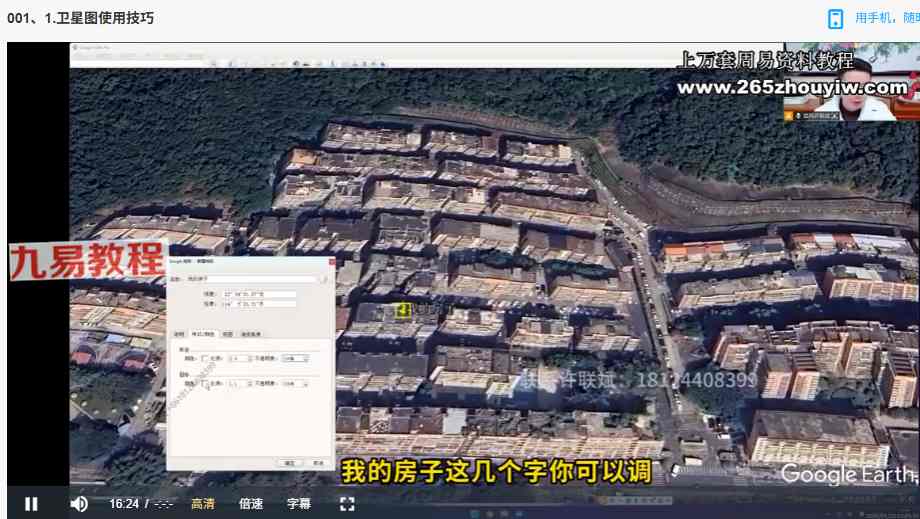Image resolution: width=920 pixels, height=519 pixels.
Task: Open the 视图 tab in the dialog
Action: pos(227,334)
